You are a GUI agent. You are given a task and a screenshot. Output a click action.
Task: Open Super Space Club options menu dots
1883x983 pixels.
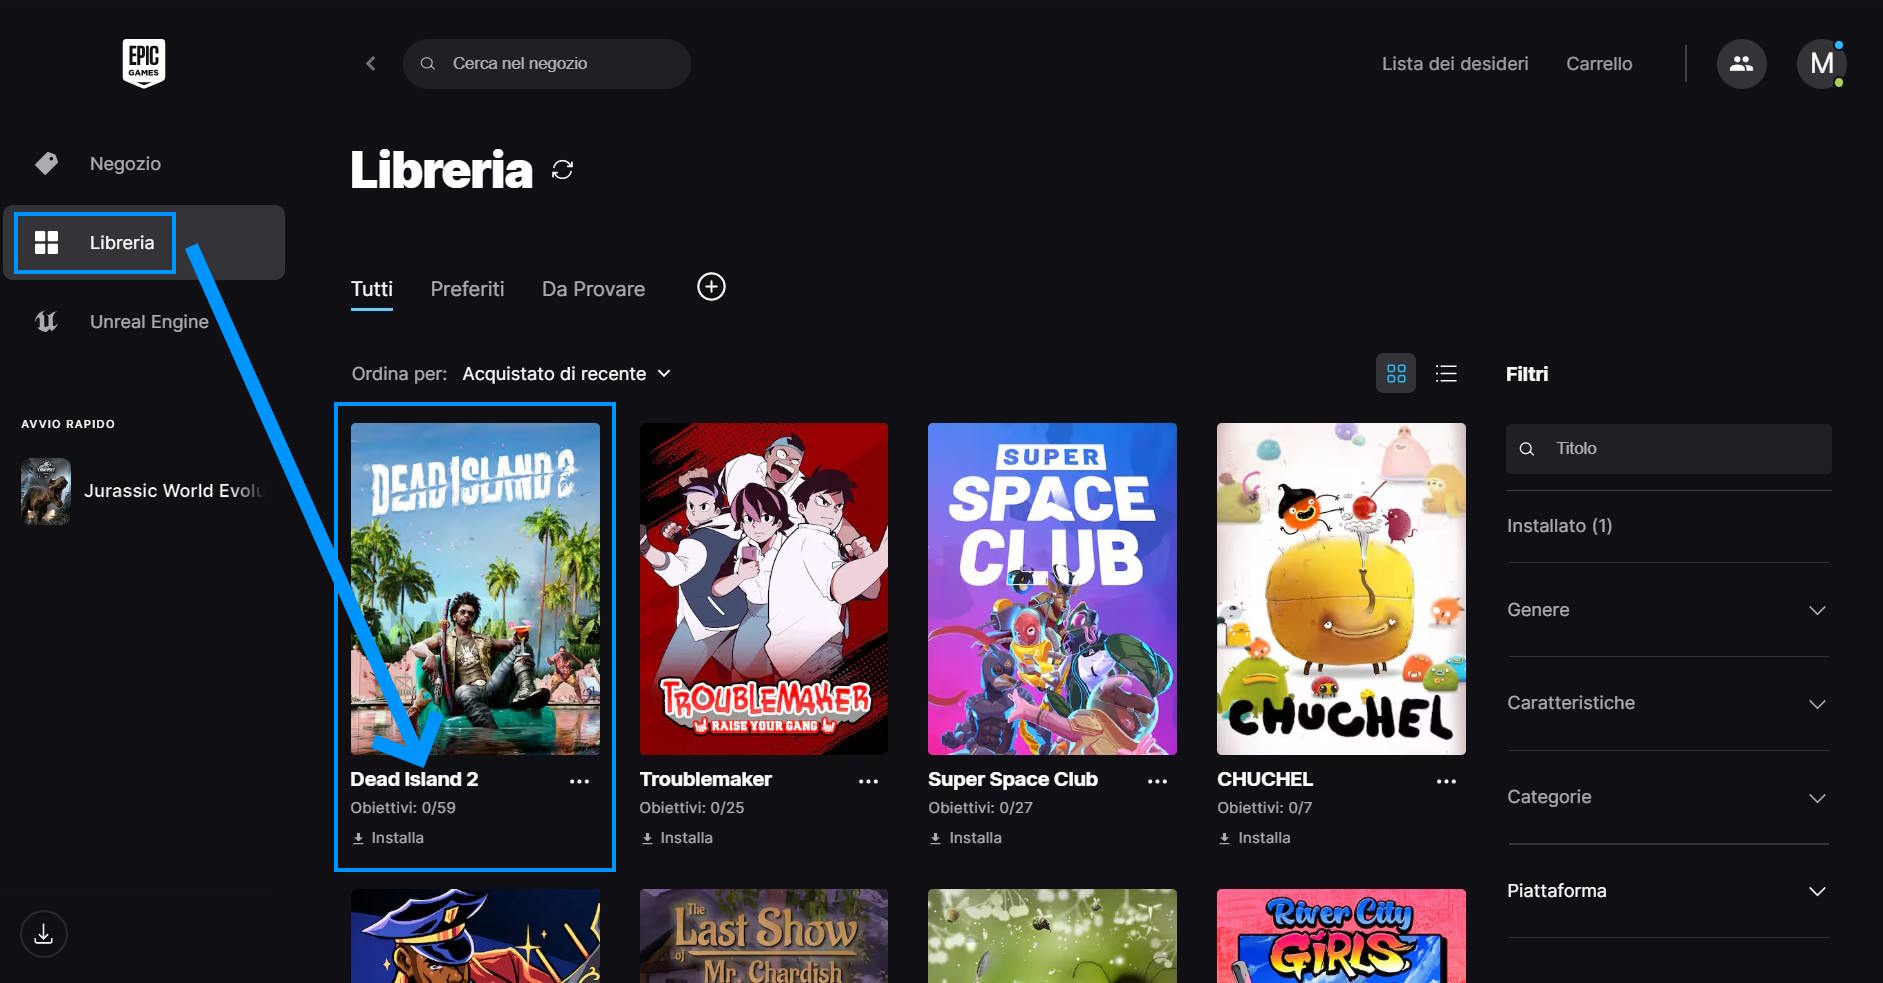click(x=1157, y=781)
